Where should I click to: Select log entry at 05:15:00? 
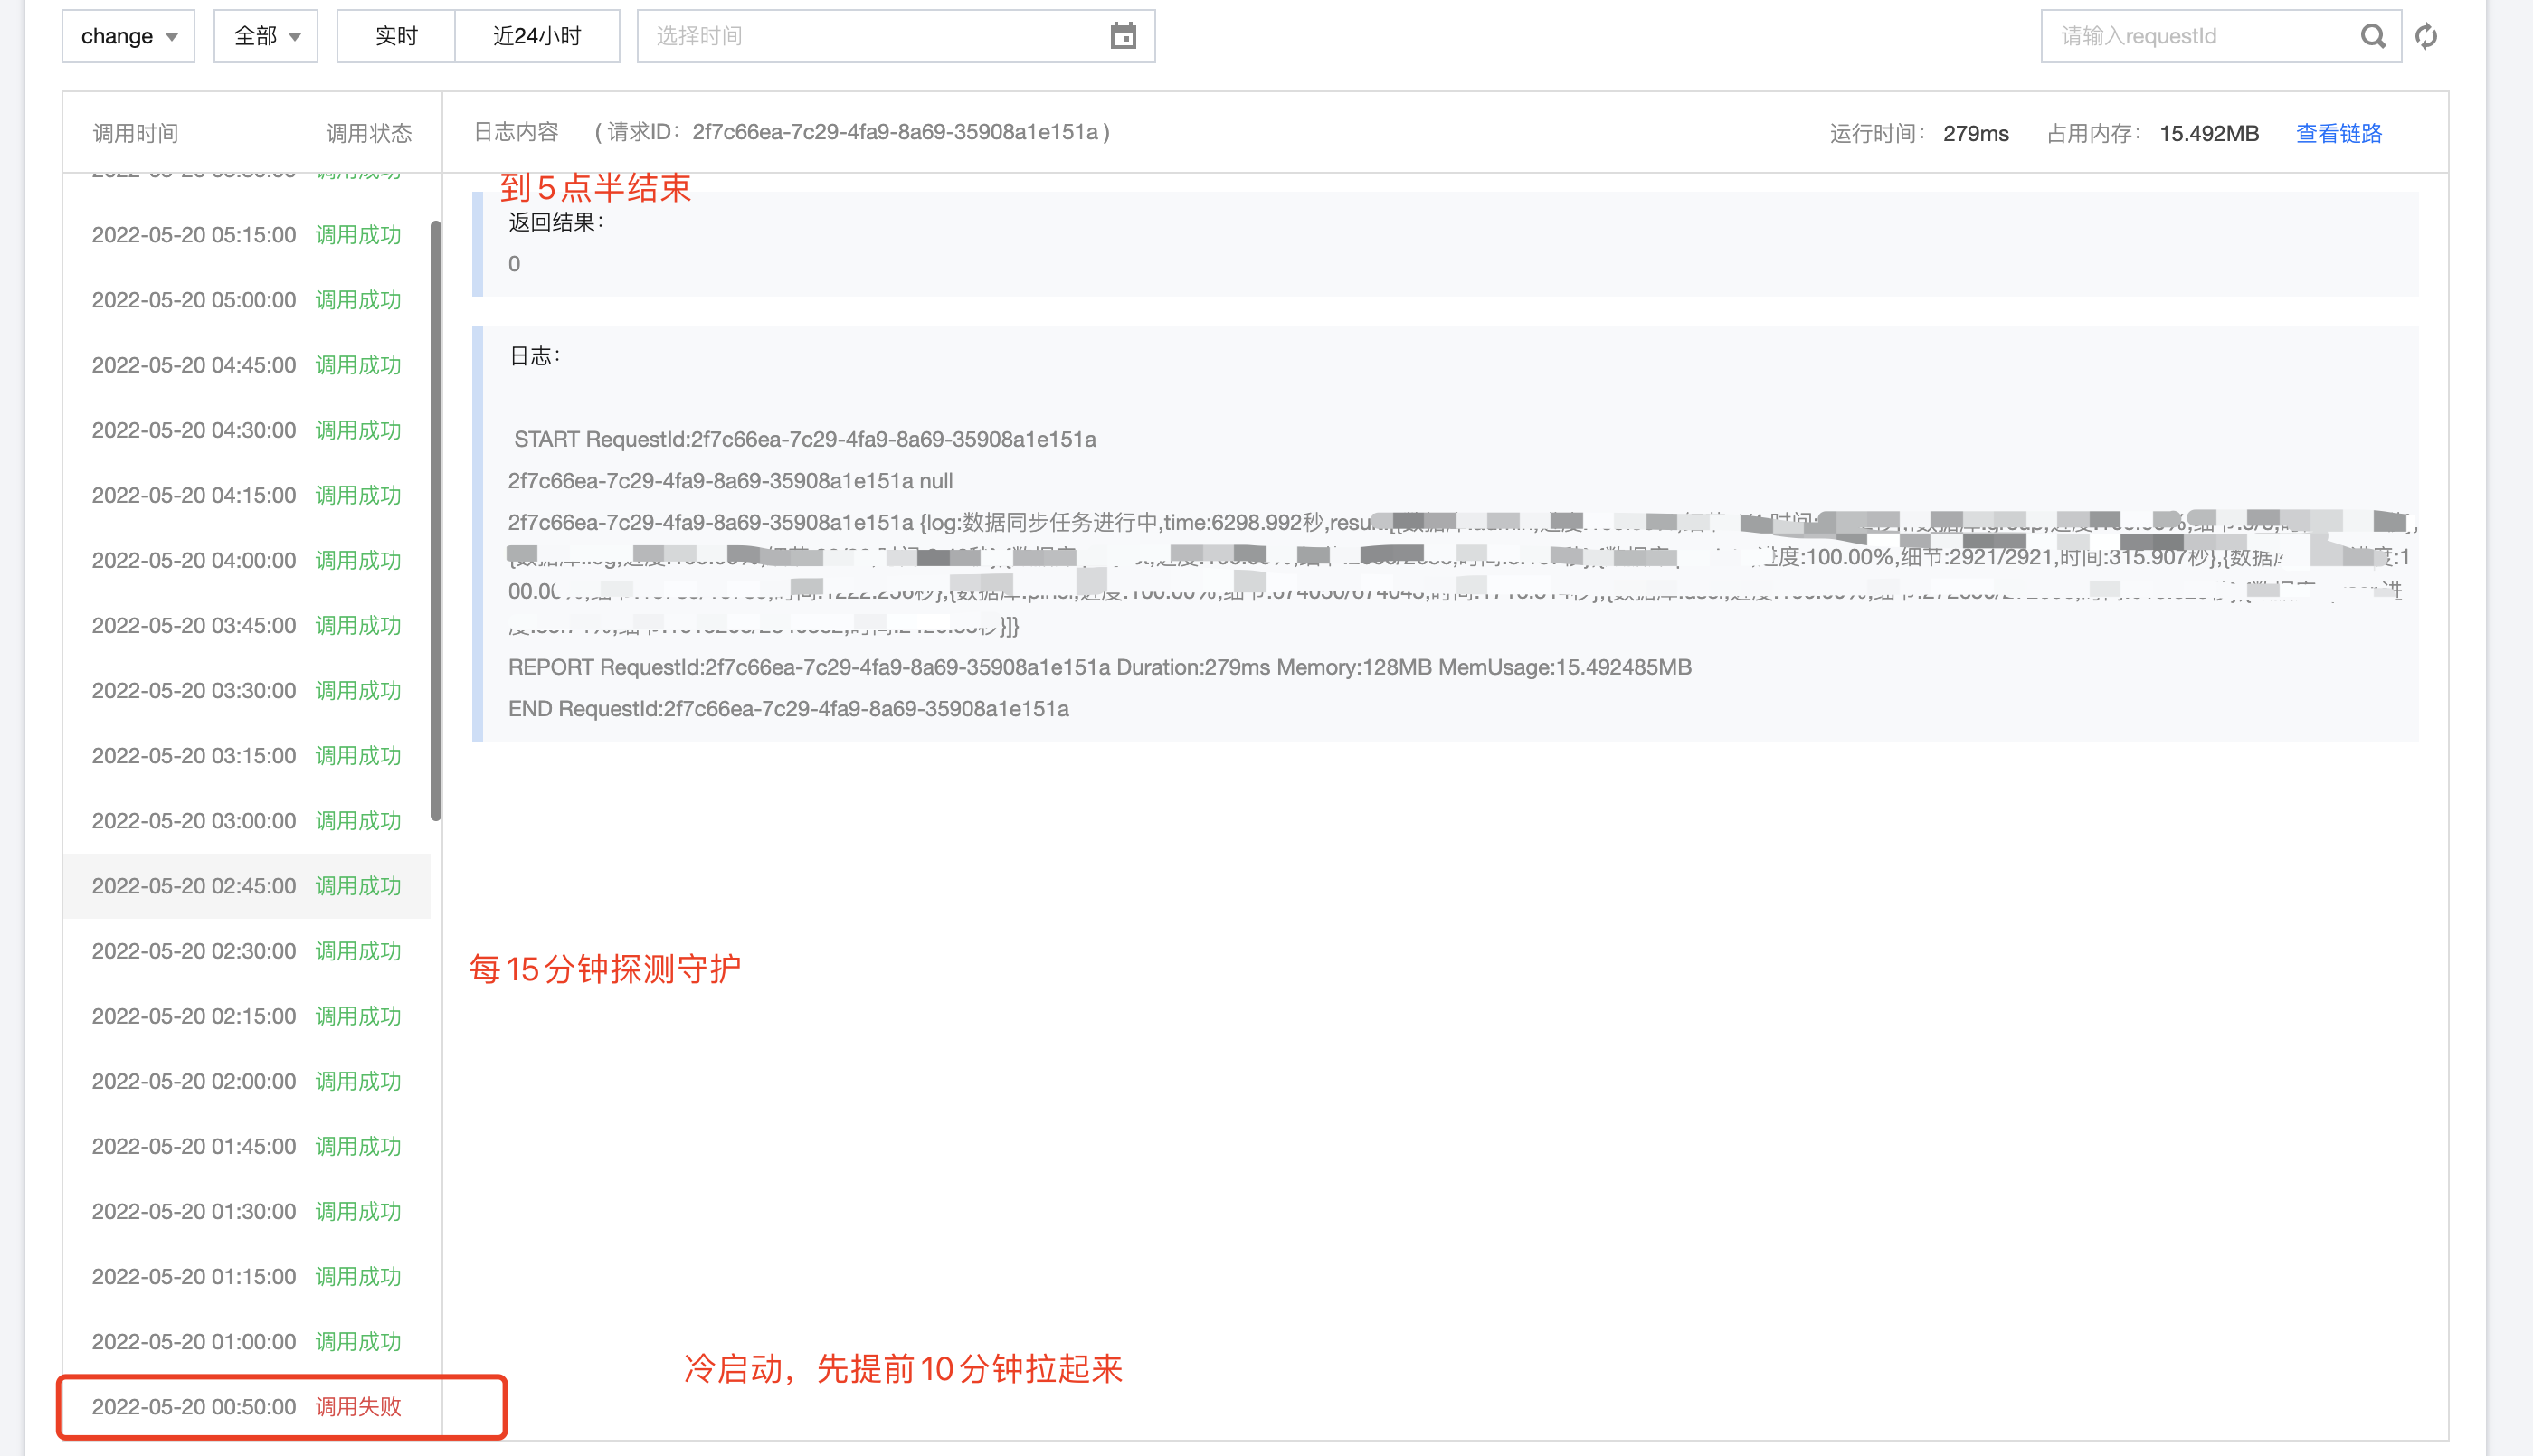[246, 235]
